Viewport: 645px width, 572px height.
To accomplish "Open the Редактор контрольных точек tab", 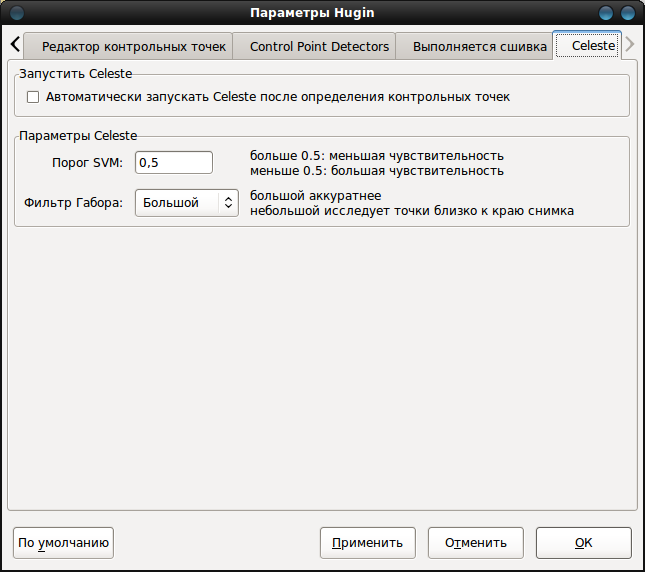I will (128, 46).
